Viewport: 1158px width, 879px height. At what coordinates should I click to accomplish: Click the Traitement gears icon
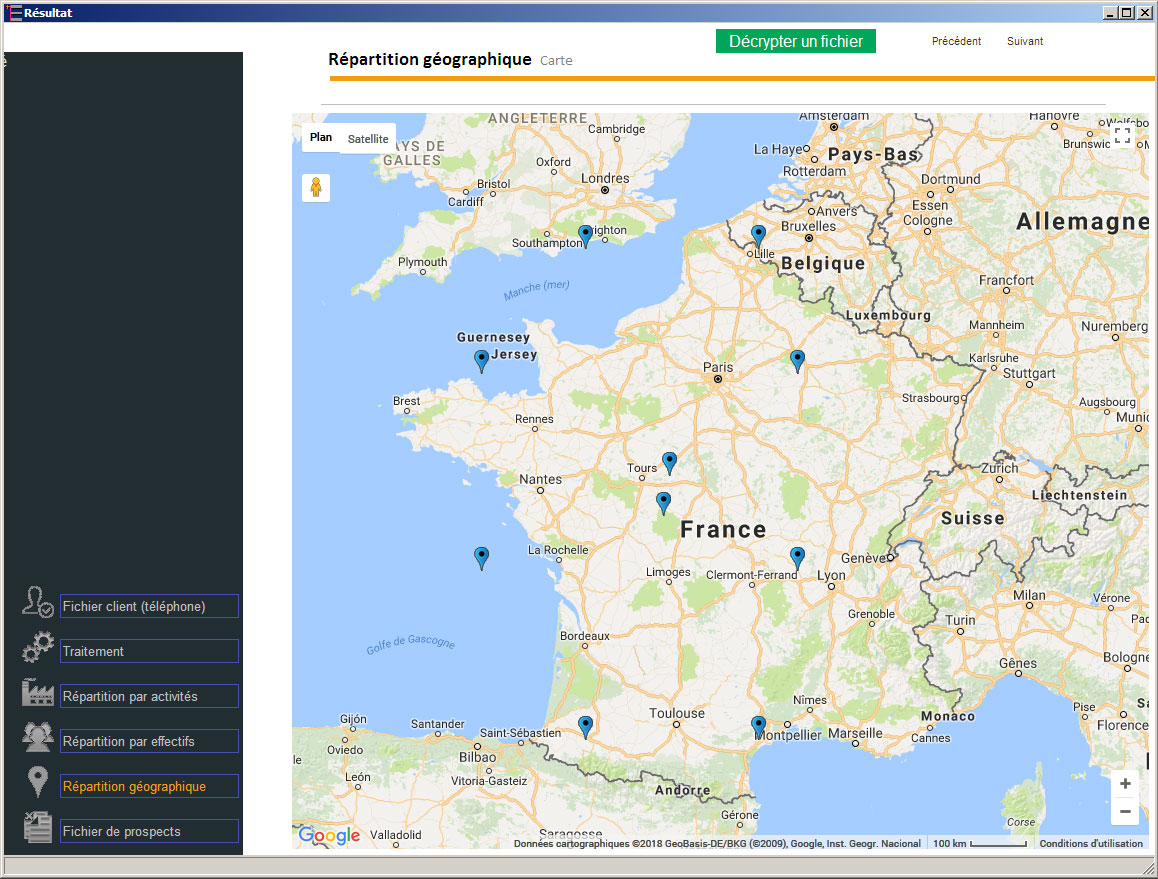click(38, 647)
